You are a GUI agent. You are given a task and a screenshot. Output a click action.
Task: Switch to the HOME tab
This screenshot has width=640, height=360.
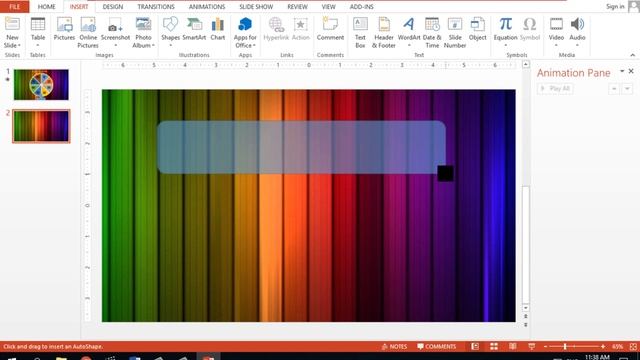click(47, 7)
